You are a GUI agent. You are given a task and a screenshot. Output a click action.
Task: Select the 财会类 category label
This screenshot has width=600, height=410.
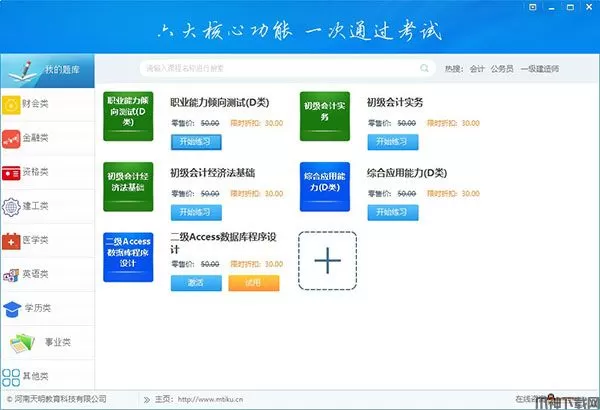click(x=35, y=103)
